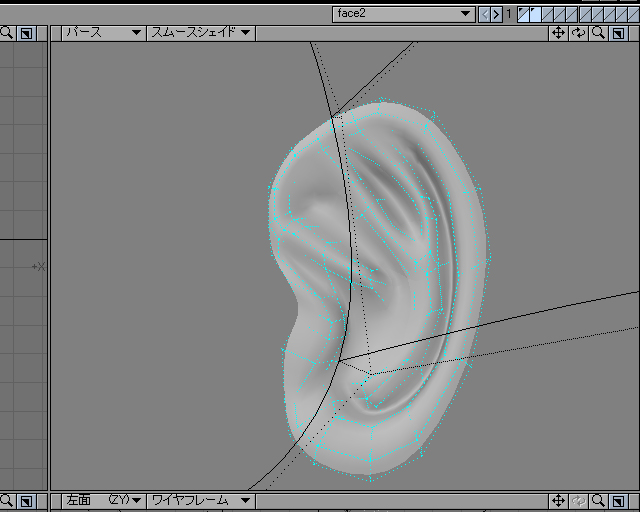Go to previous layer bank
This screenshot has width=640, height=512.
coord(486,14)
